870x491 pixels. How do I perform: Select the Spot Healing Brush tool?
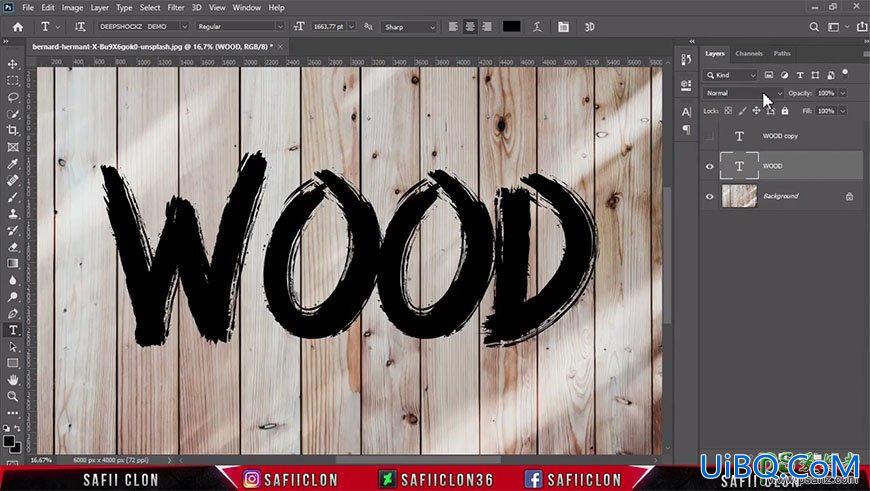tap(13, 180)
